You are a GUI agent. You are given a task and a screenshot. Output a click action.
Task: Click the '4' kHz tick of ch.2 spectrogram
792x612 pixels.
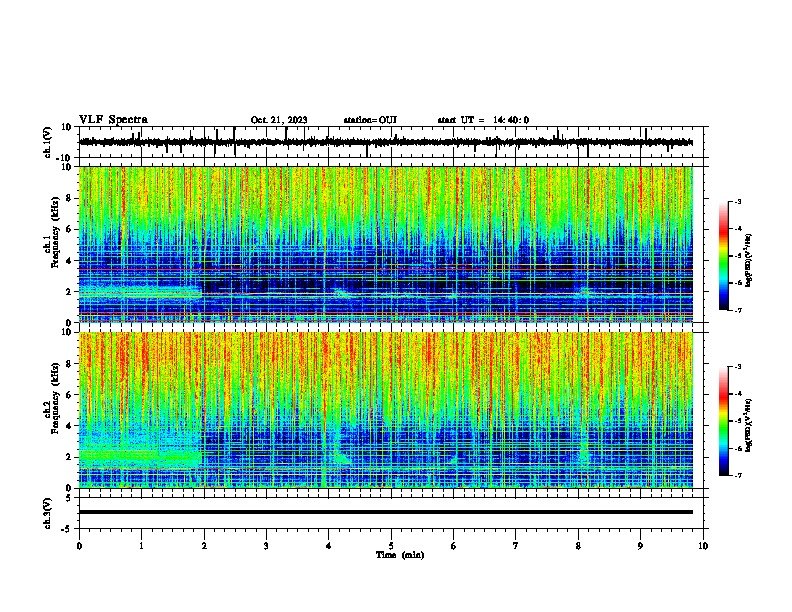(x=69, y=426)
